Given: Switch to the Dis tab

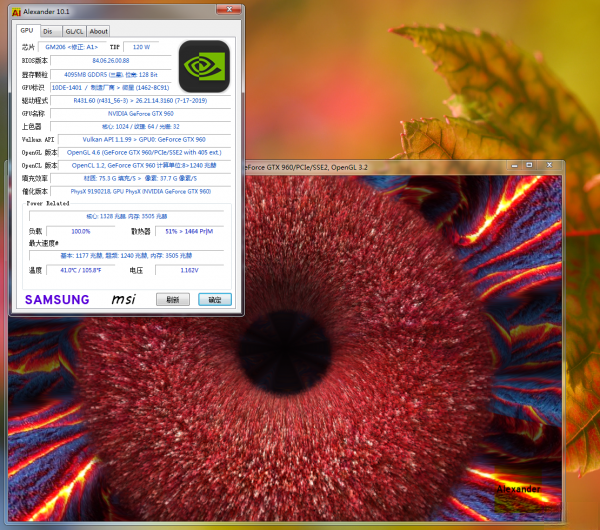Looking at the screenshot, I should click(x=47, y=31).
